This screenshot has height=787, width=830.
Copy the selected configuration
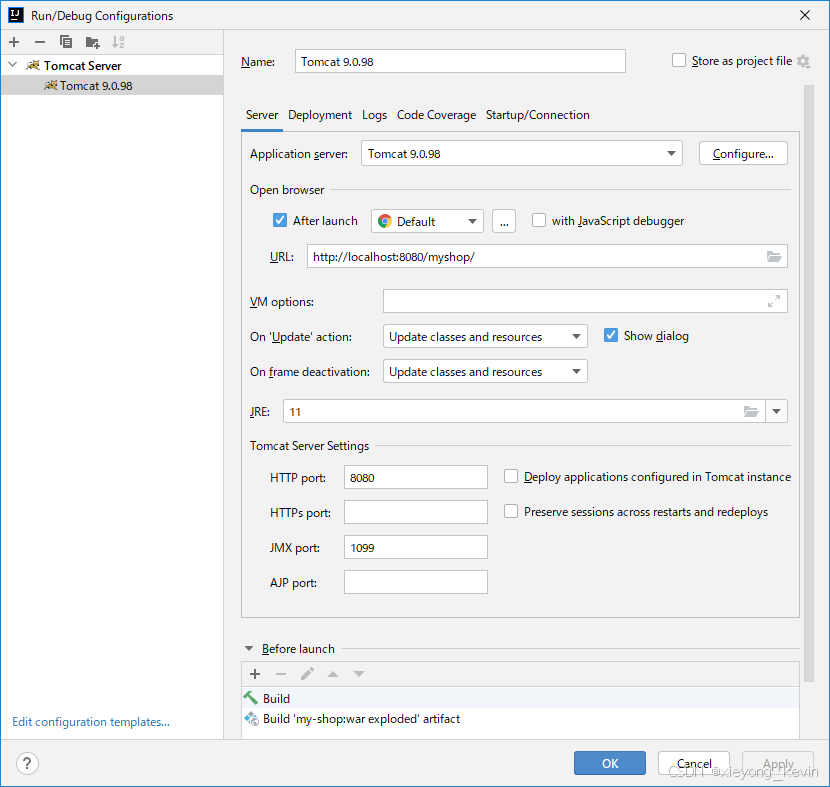66,42
